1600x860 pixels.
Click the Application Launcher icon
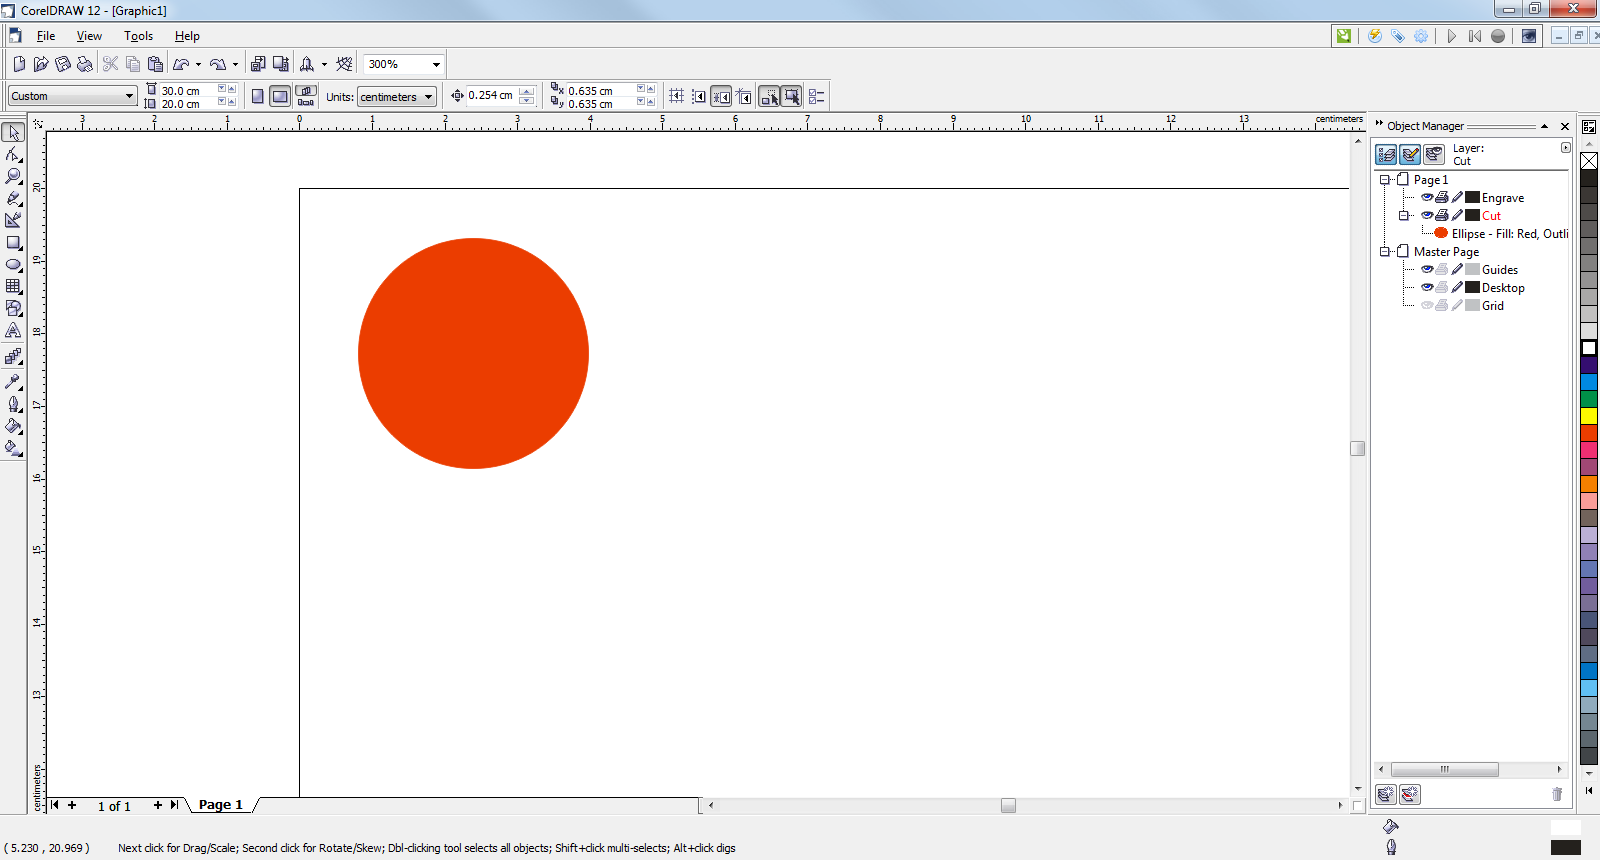click(x=307, y=64)
